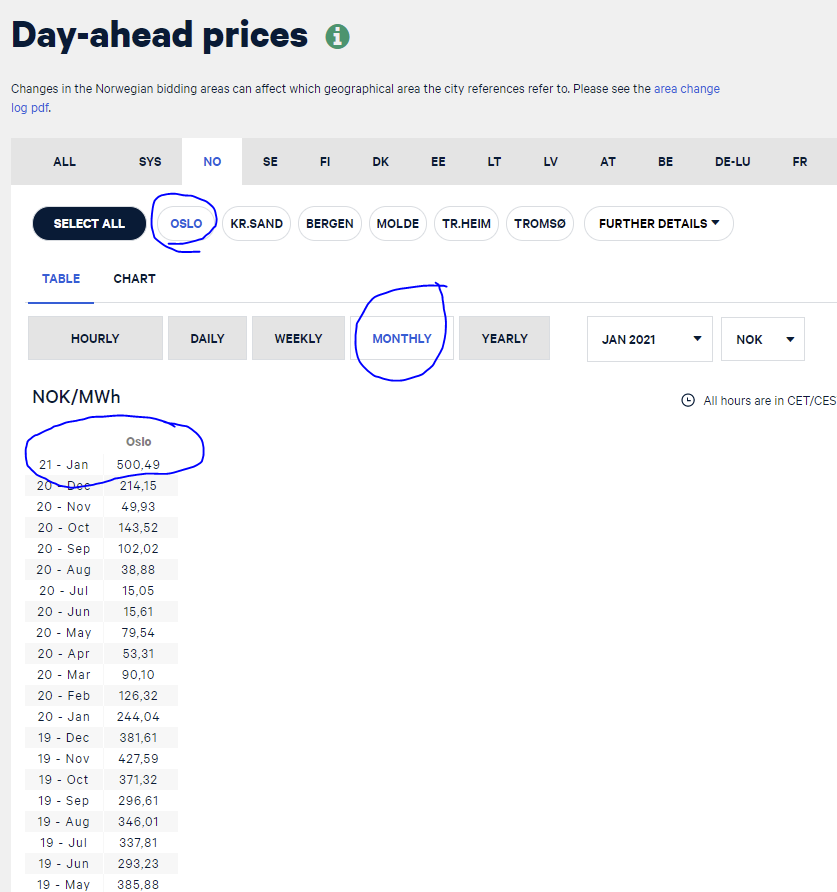This screenshot has height=892, width=837.
Task: Toggle the KR.SAND area filter
Action: [x=257, y=224]
